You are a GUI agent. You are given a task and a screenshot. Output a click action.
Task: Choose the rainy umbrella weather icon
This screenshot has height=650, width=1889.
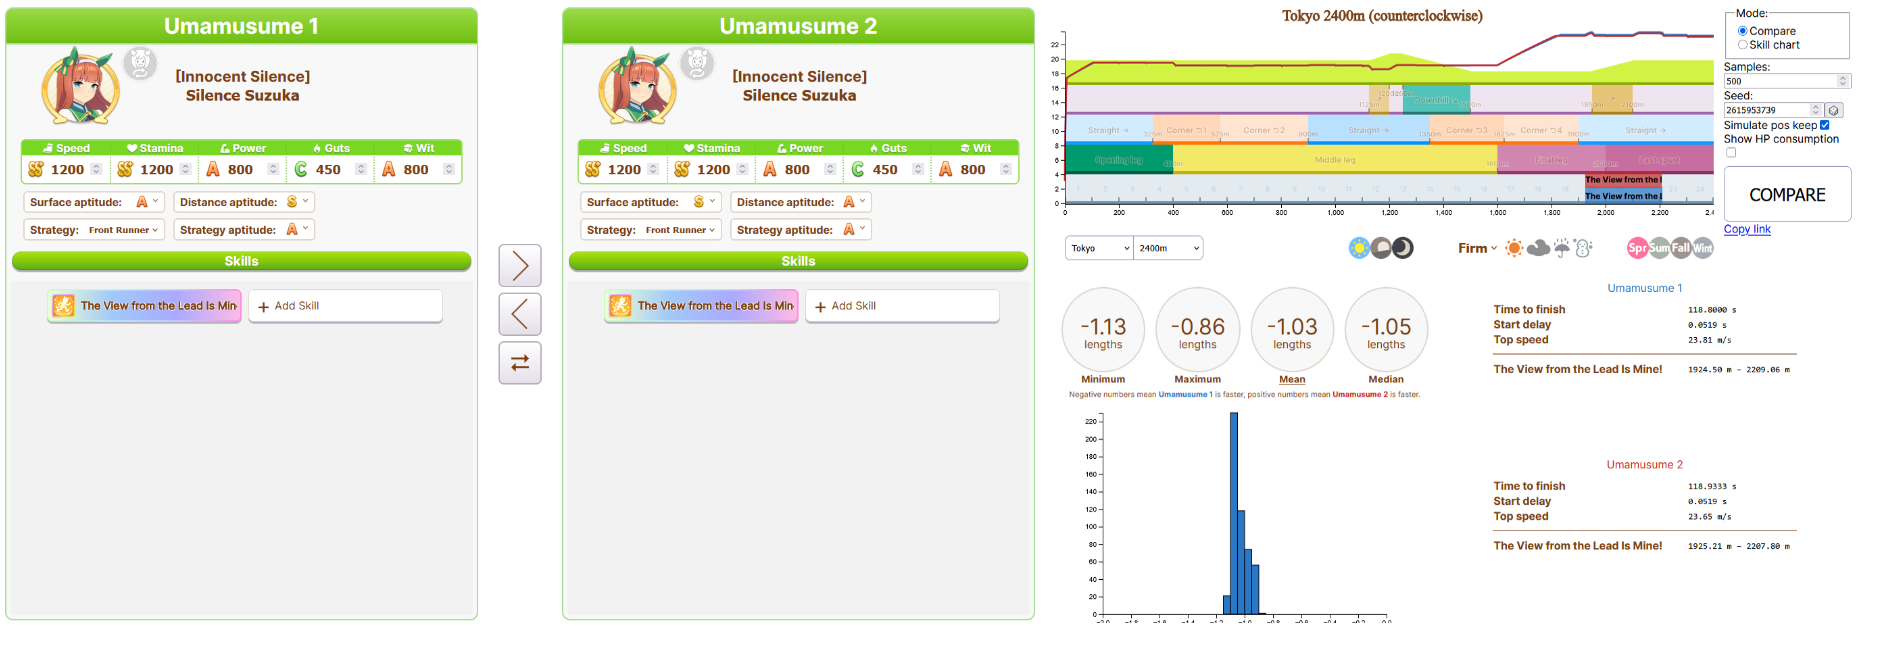tap(1561, 248)
